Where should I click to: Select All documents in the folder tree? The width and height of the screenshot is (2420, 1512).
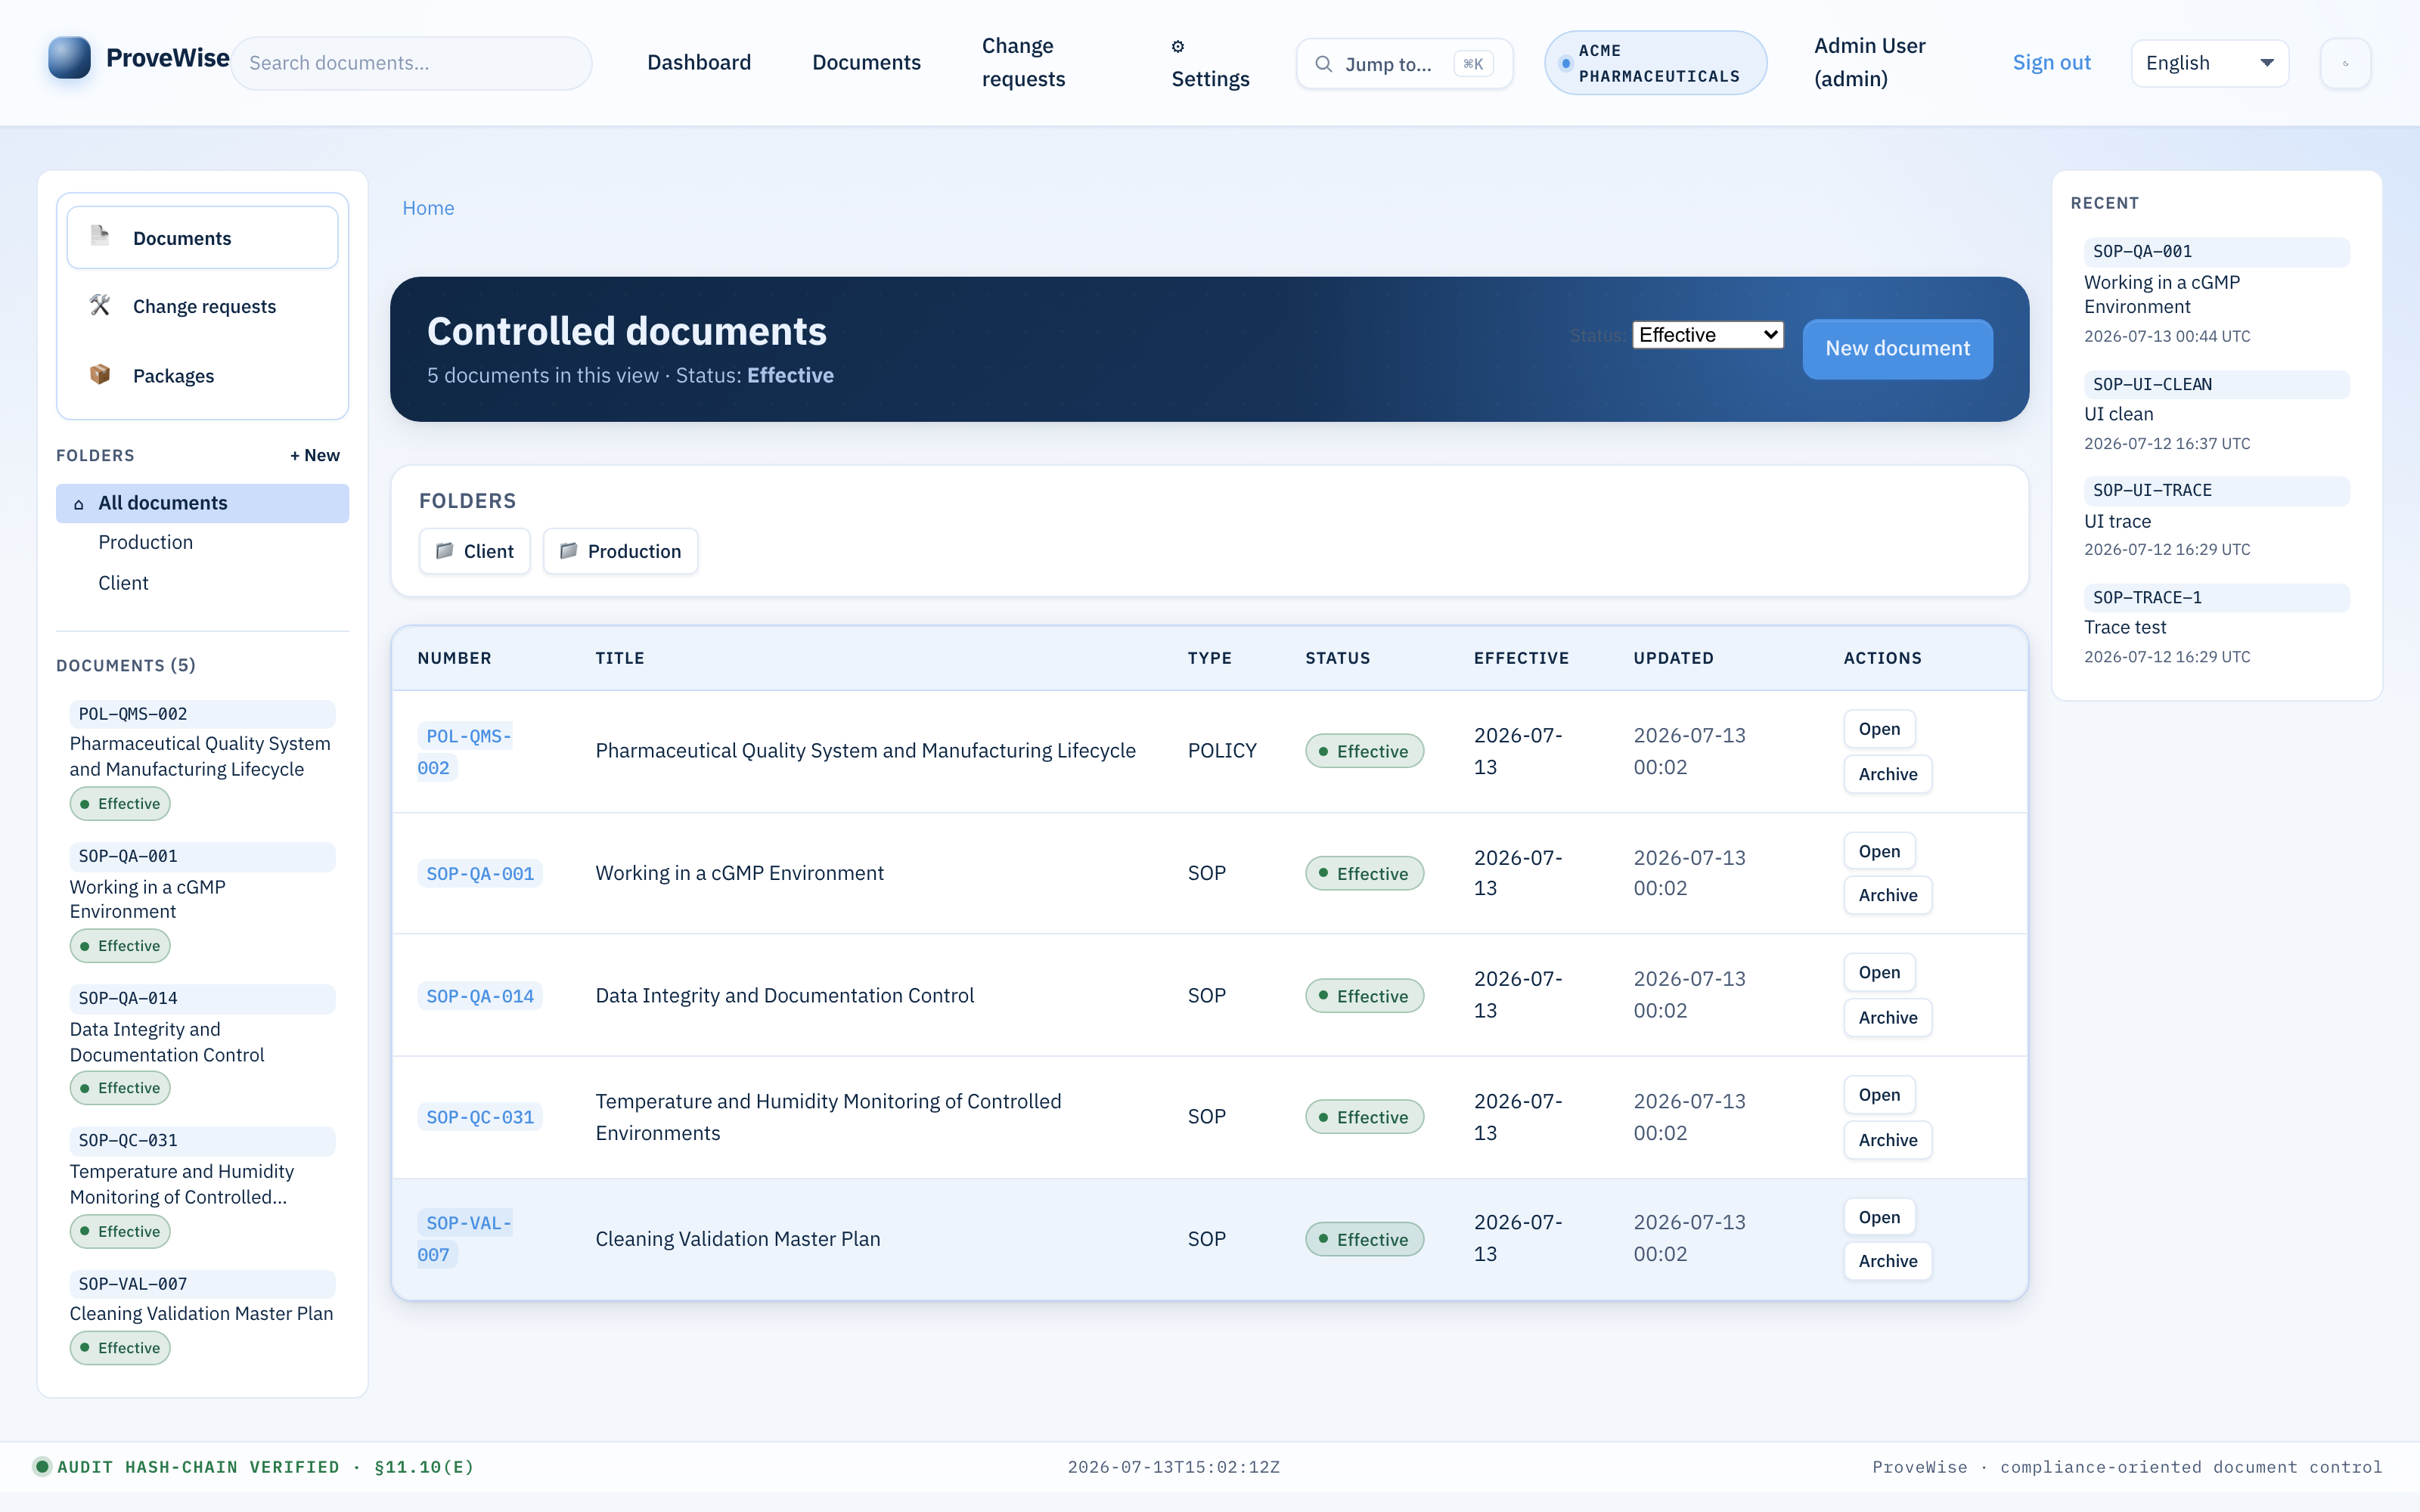click(203, 503)
